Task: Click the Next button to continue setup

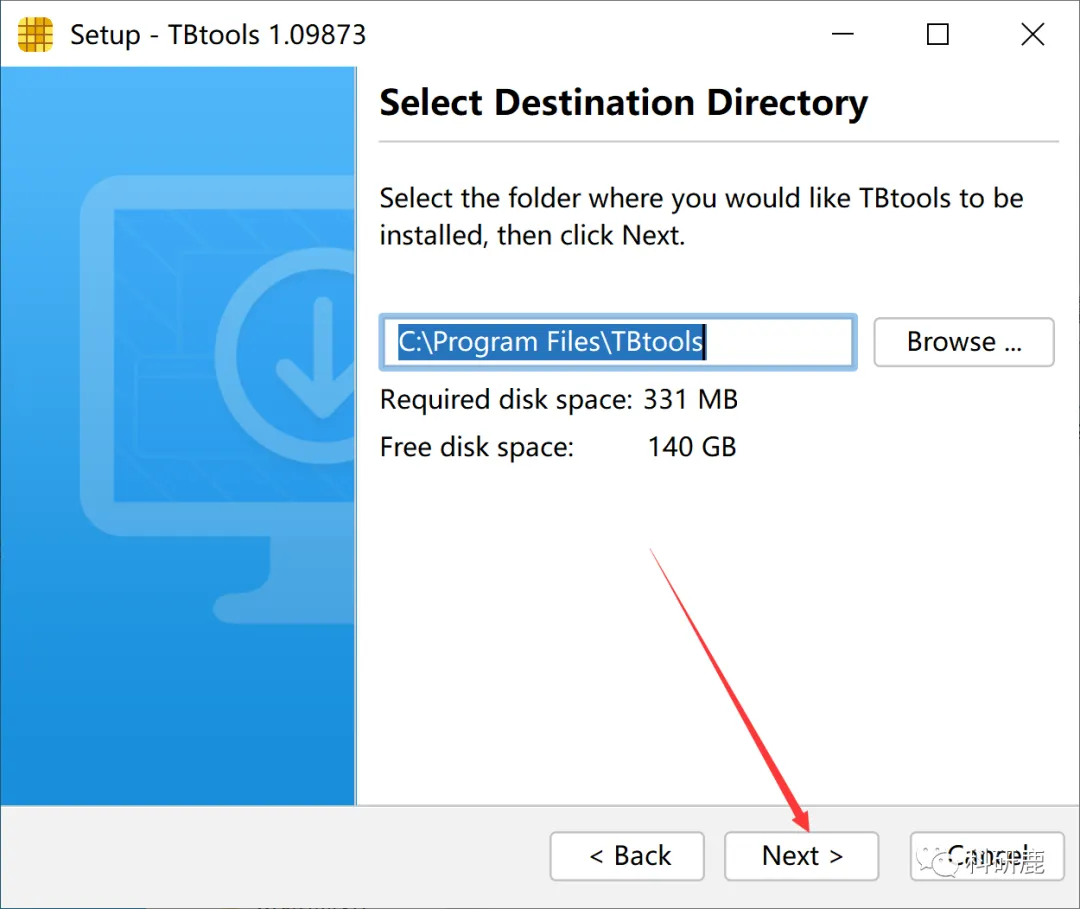Action: click(801, 856)
